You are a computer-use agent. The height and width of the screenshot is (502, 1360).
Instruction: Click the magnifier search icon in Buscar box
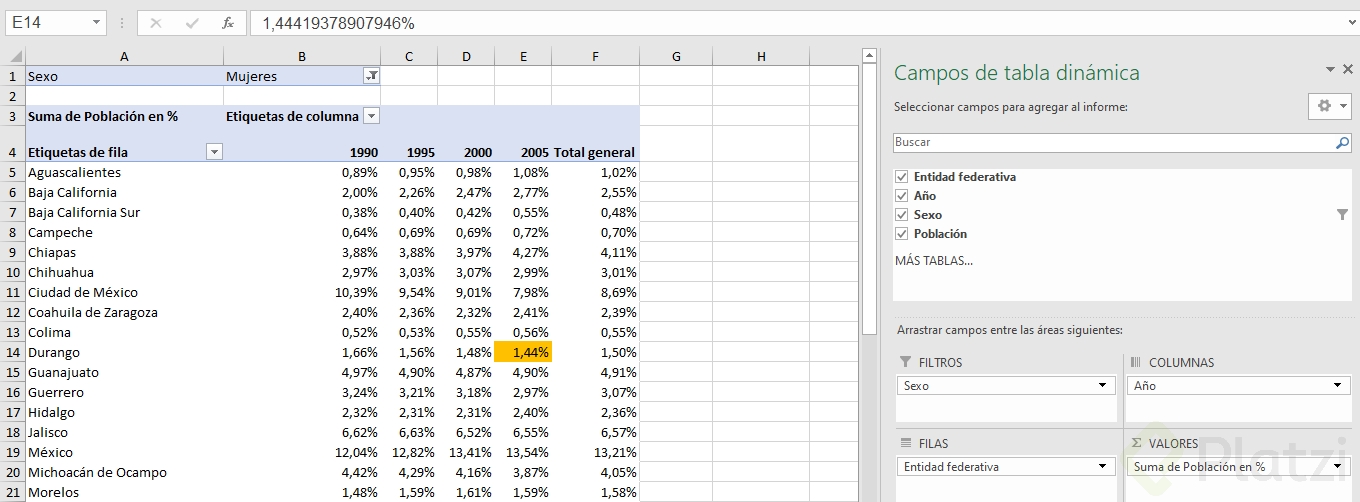tap(1342, 143)
